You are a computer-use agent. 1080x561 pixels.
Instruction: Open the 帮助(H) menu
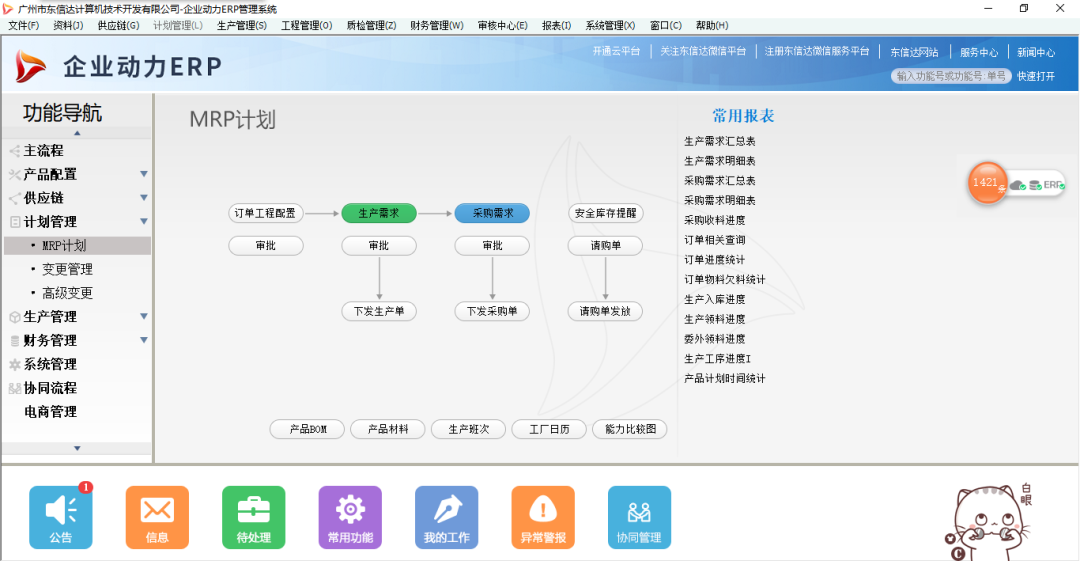click(712, 26)
